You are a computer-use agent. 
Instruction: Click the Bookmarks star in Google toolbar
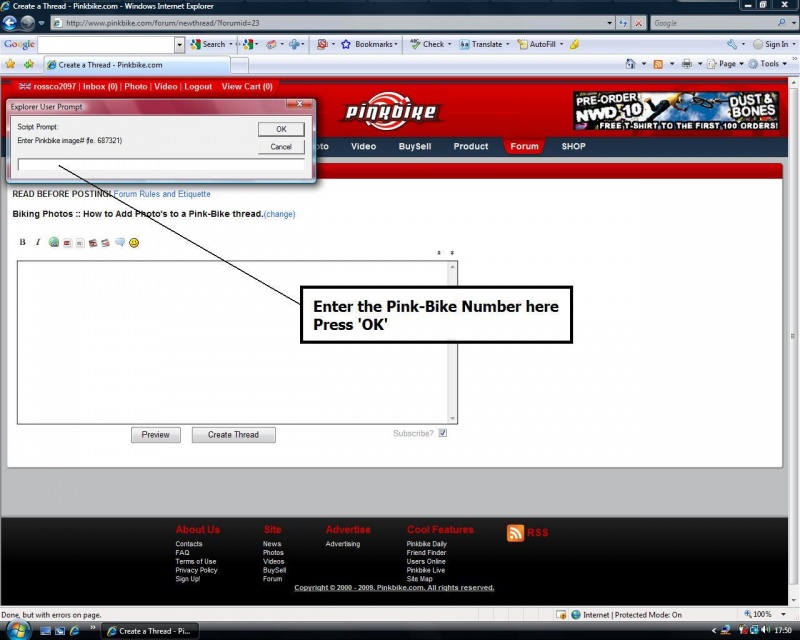click(346, 44)
